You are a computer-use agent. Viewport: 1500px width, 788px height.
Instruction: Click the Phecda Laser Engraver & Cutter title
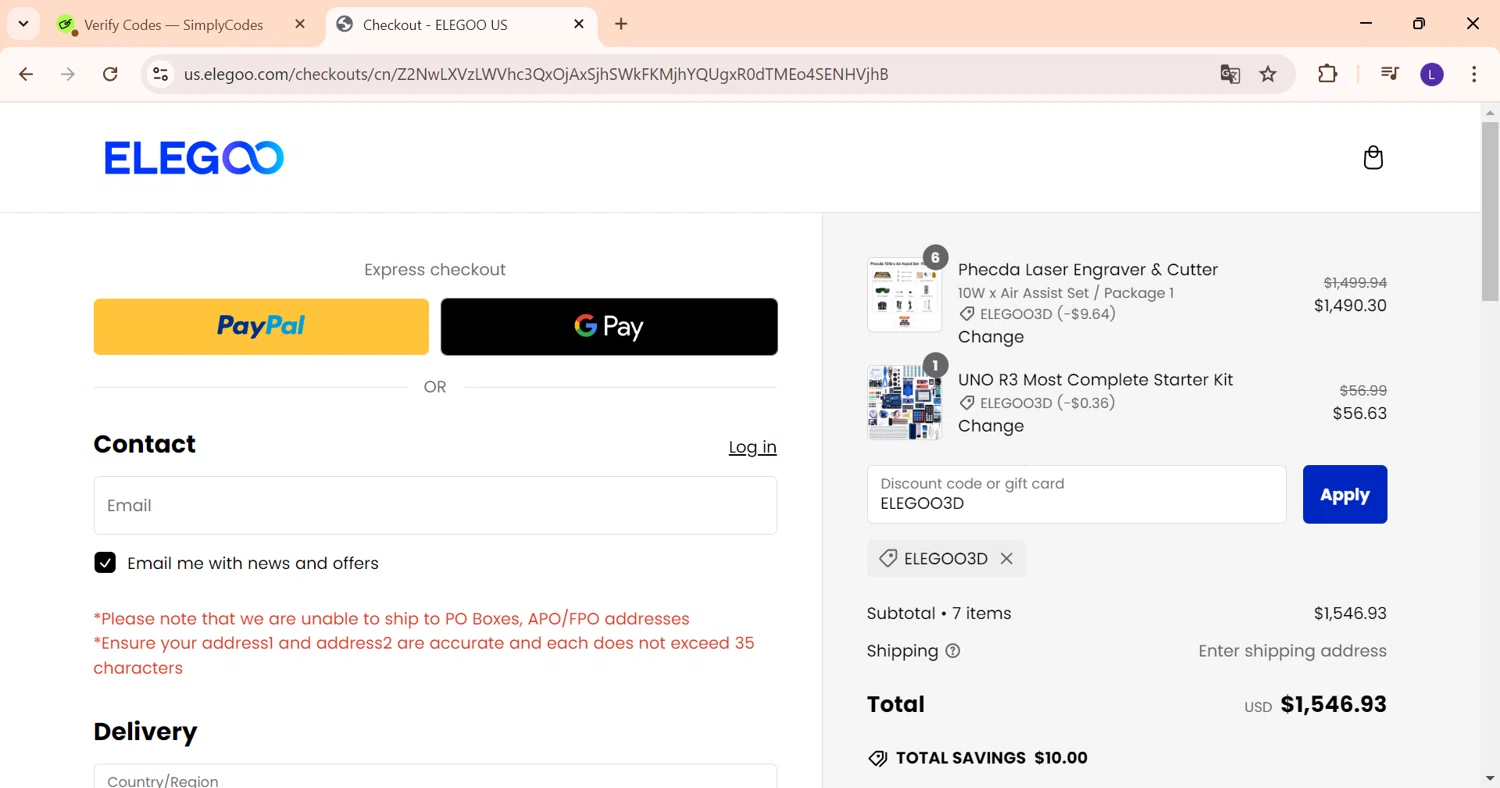coord(1088,270)
